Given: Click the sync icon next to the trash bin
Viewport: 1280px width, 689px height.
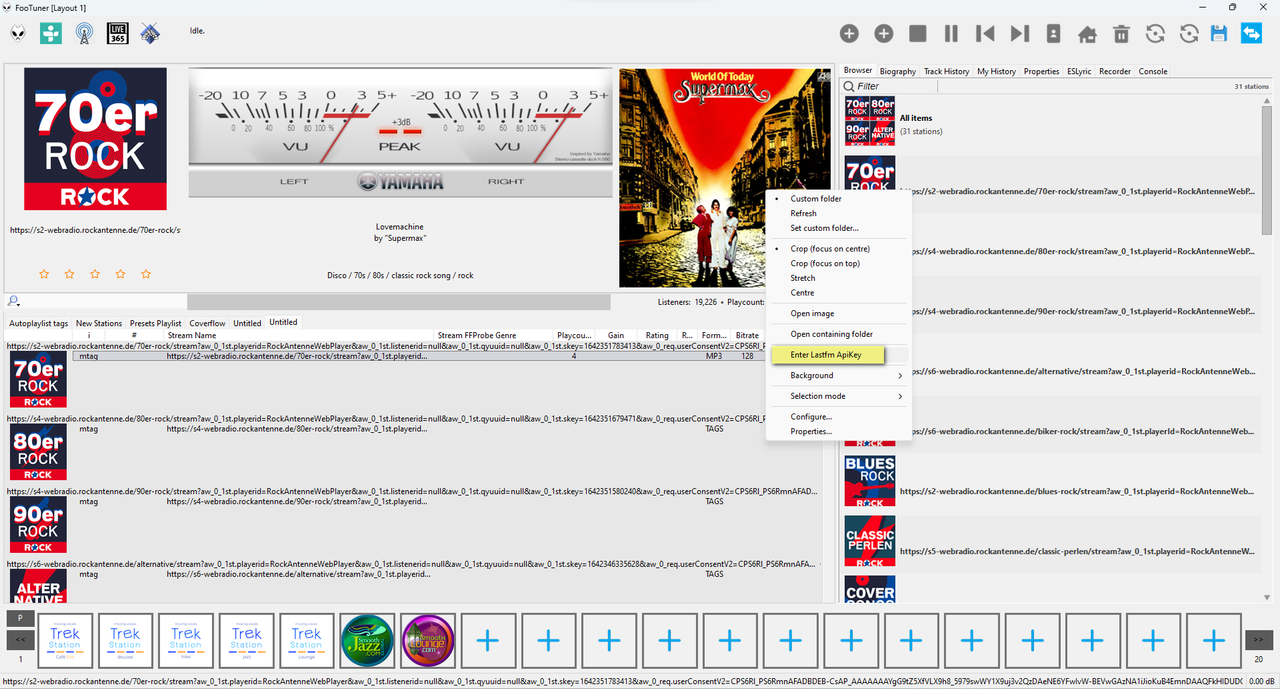Looking at the screenshot, I should [1155, 33].
